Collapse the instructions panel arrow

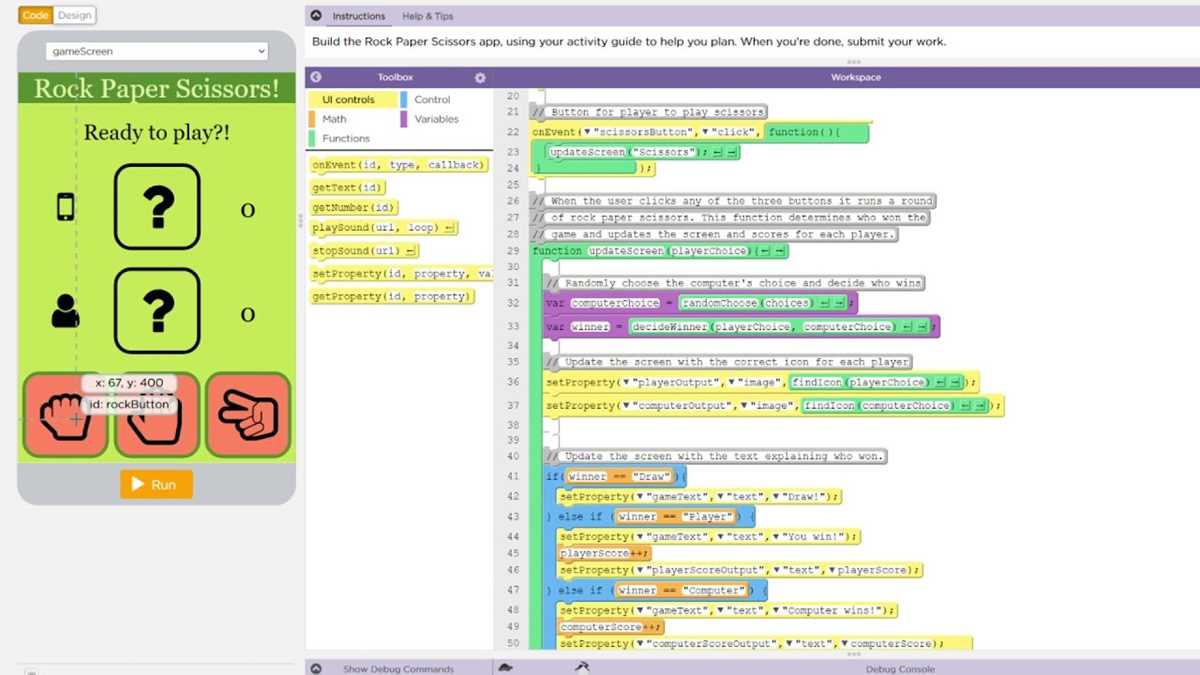pyautogui.click(x=316, y=16)
